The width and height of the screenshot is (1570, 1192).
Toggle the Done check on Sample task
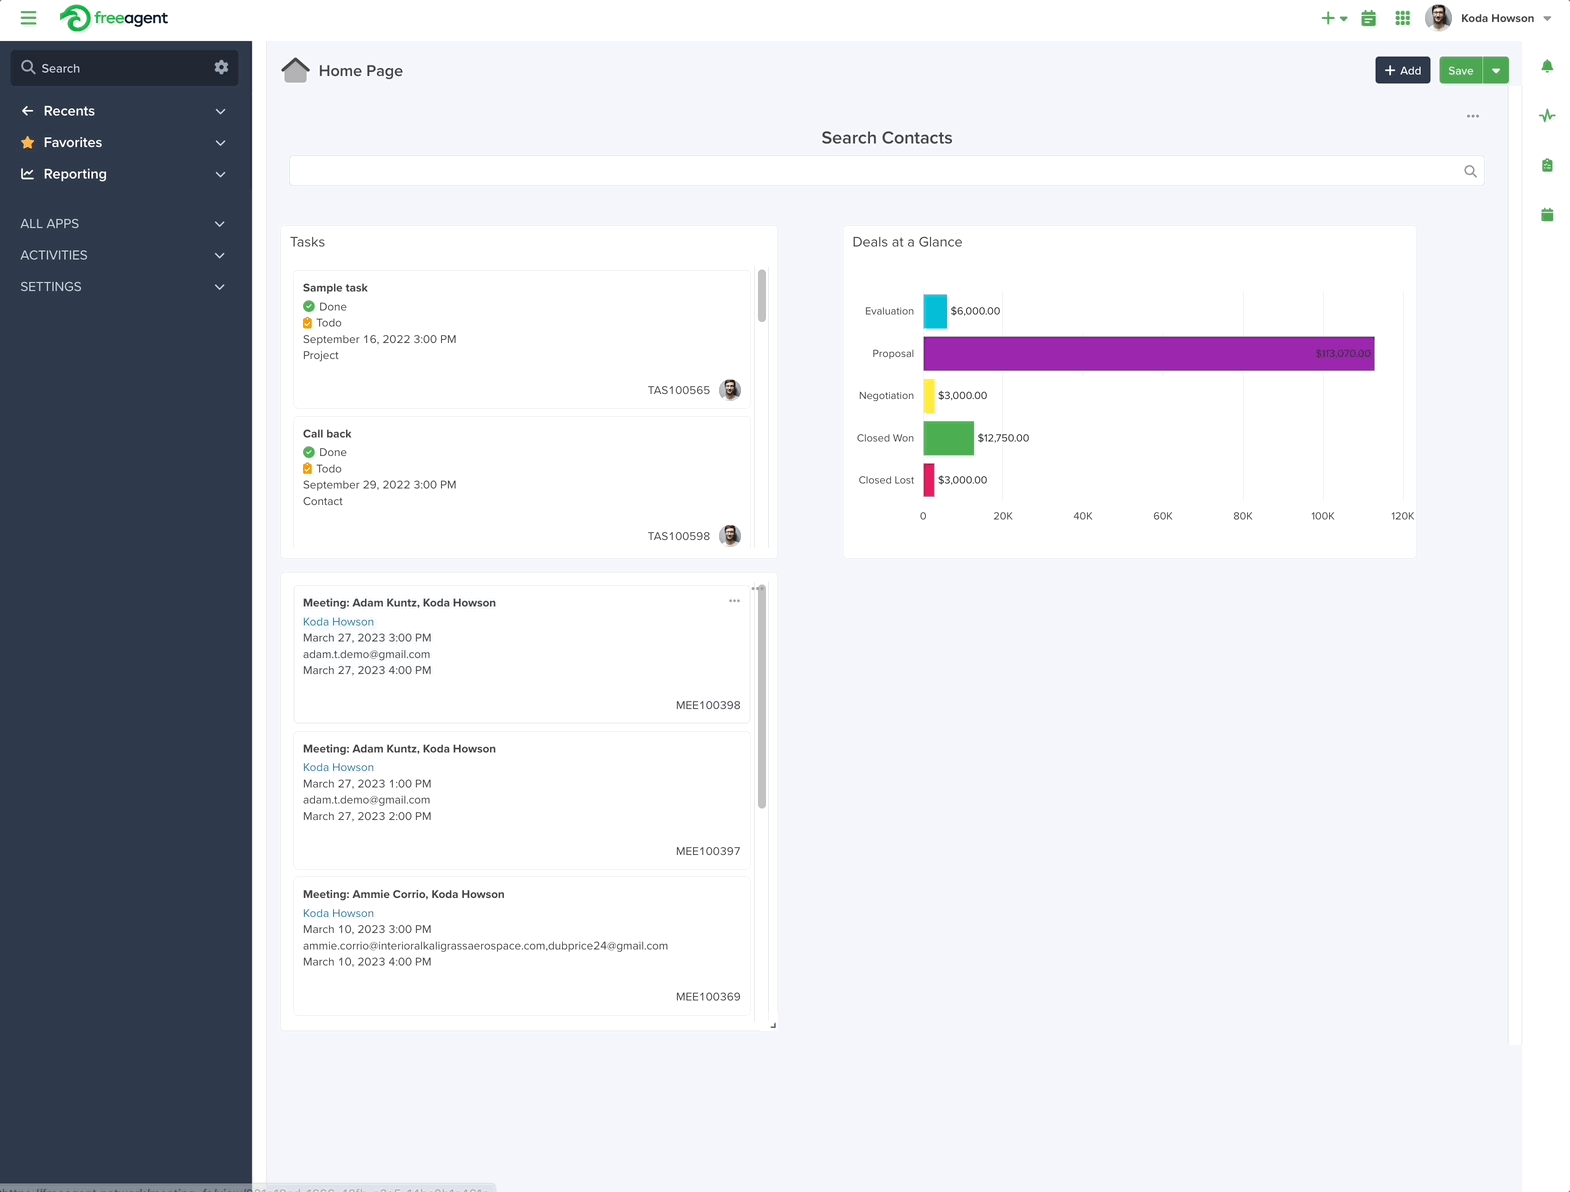[x=308, y=307]
